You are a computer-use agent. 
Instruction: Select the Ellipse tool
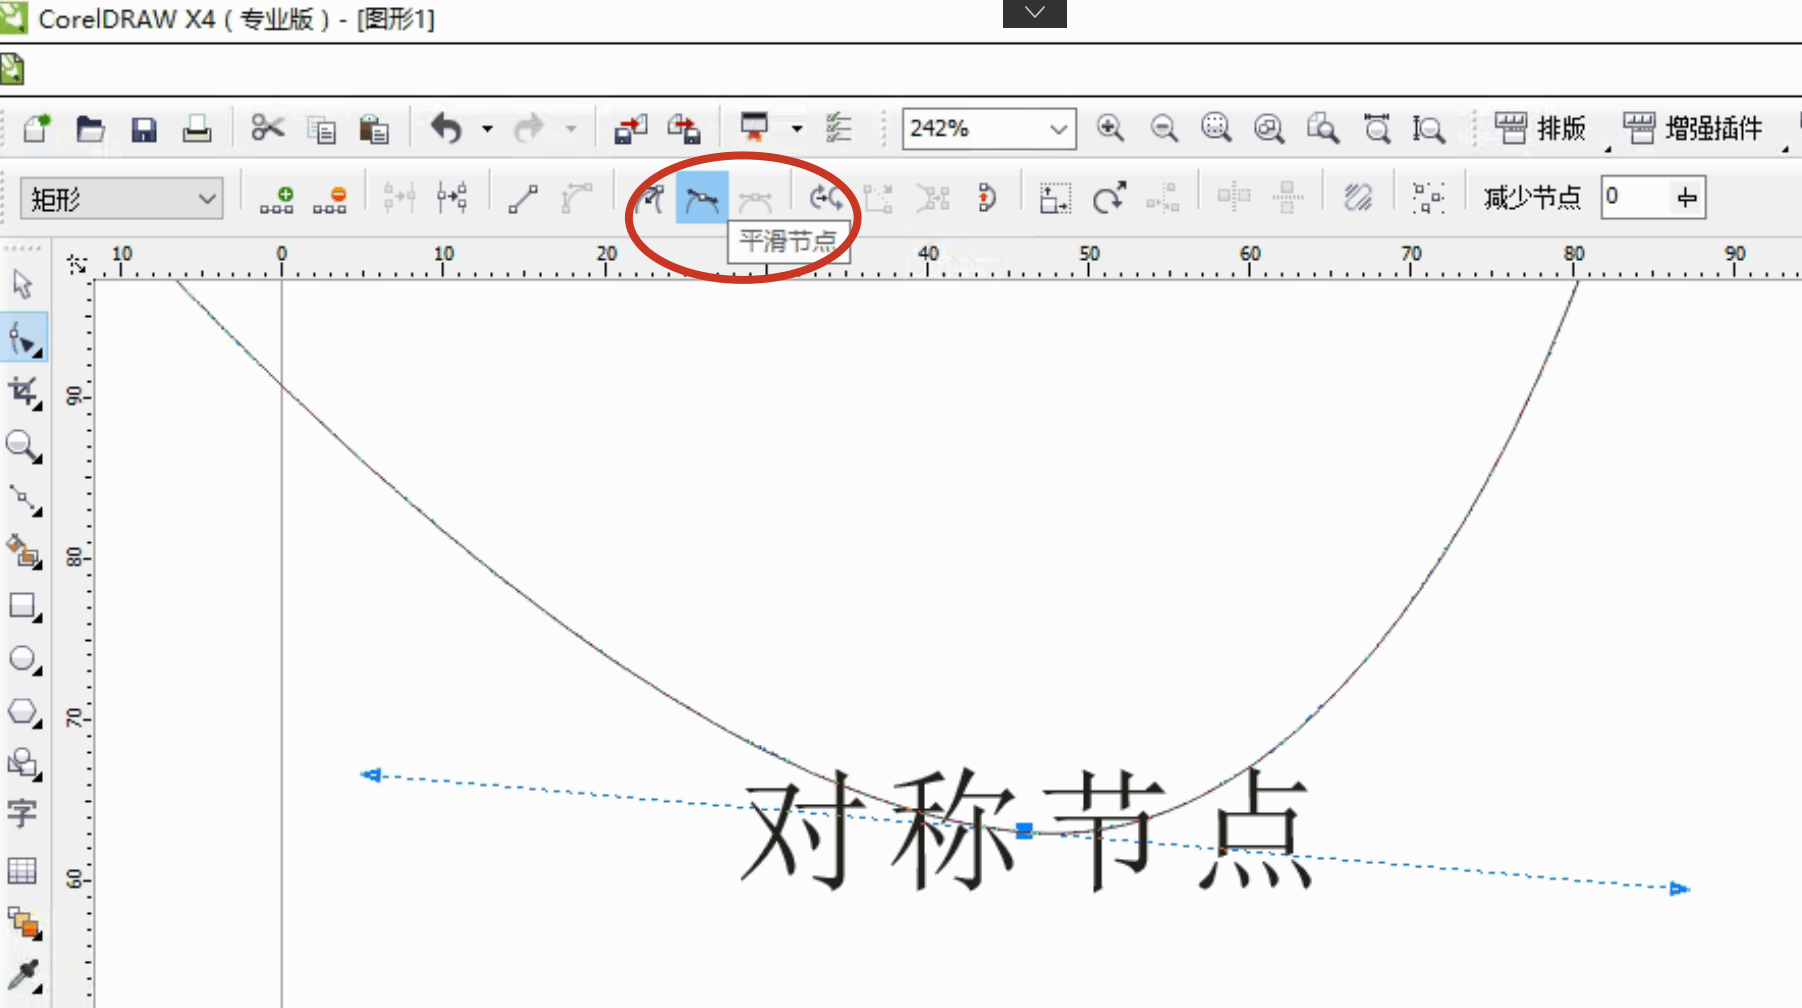[24, 660]
